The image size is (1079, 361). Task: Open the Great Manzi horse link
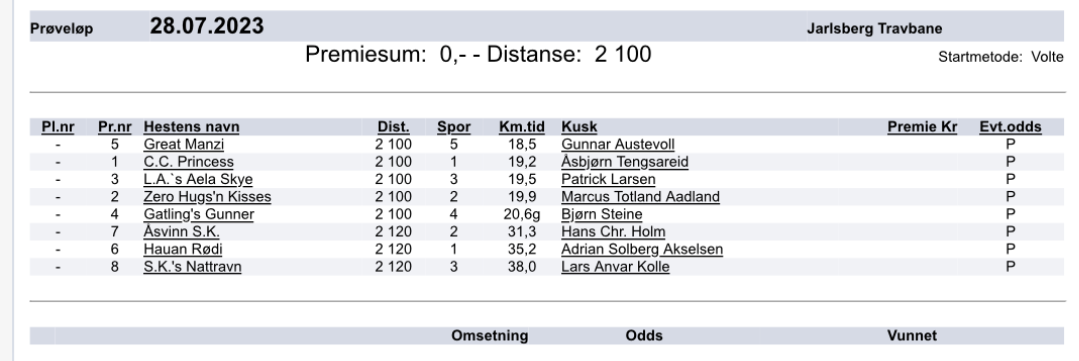(184, 144)
